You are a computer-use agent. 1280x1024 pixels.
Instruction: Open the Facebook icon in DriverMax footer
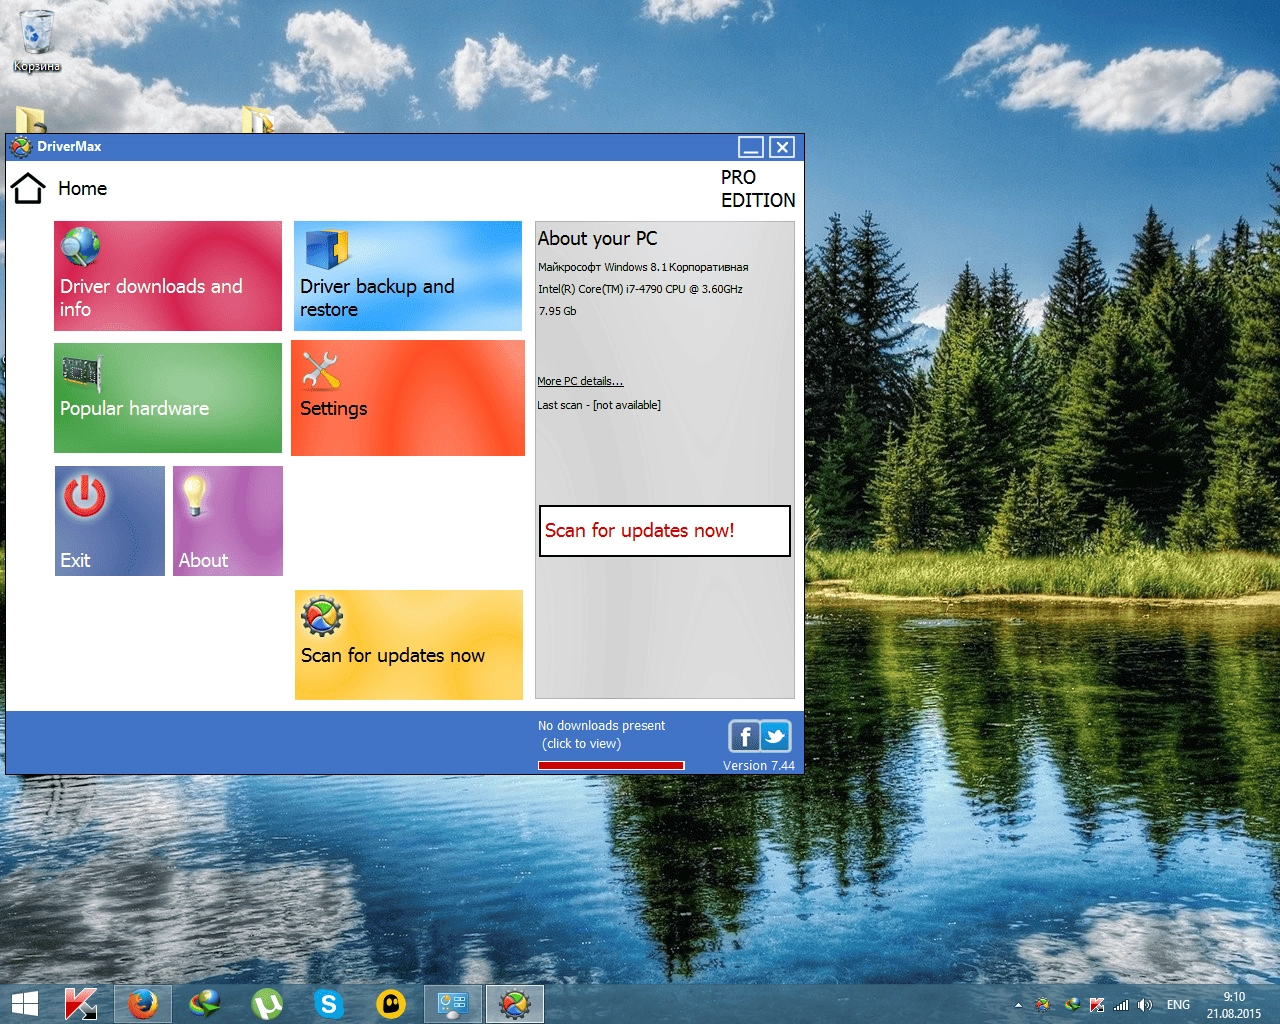(744, 737)
